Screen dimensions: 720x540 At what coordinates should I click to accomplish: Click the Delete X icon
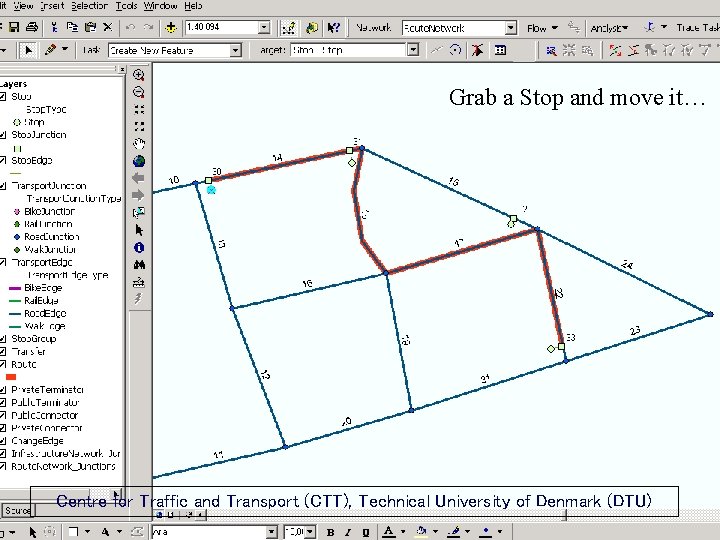[108, 28]
